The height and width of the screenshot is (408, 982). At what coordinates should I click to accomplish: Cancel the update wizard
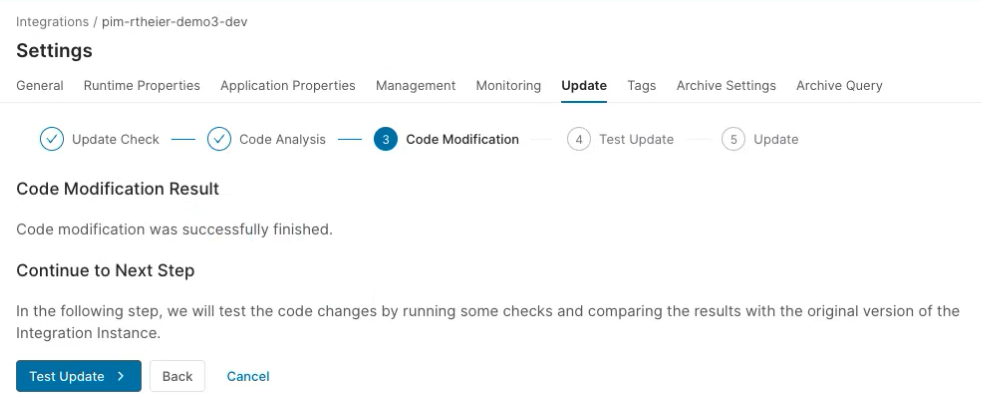(248, 376)
